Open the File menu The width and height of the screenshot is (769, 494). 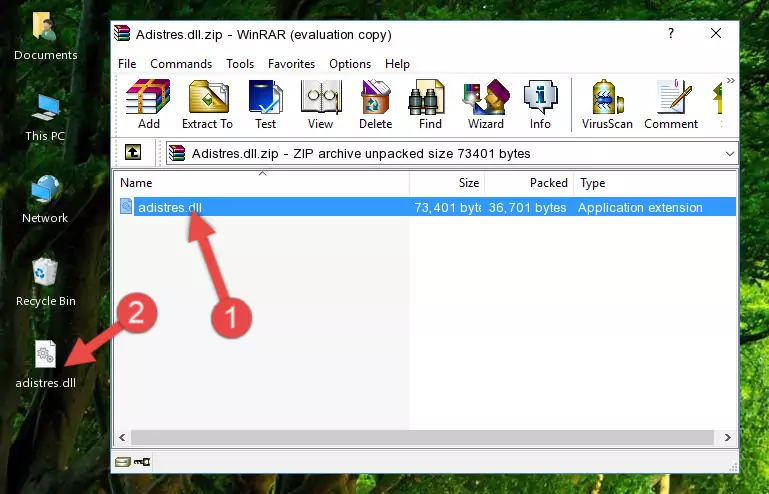(x=127, y=64)
